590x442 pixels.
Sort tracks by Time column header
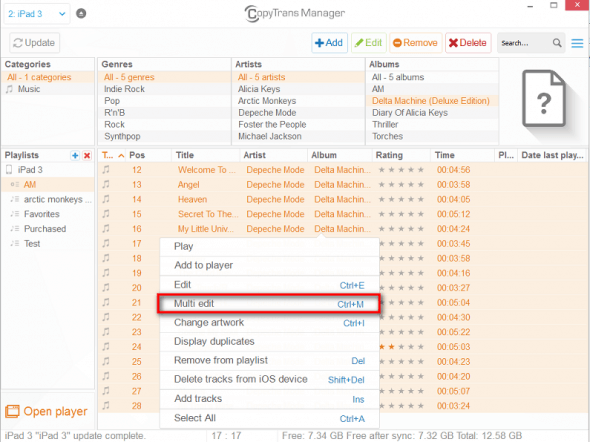[462, 155]
